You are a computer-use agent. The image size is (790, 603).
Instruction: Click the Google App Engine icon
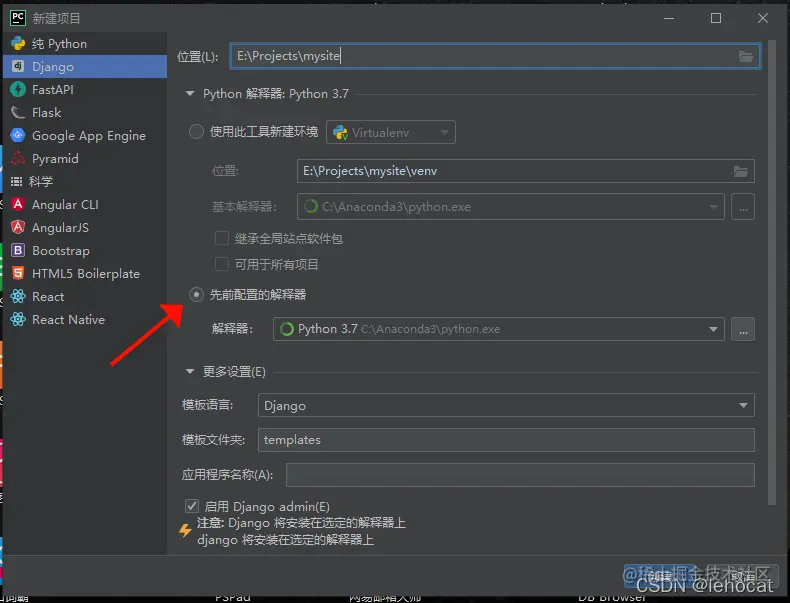pos(18,136)
